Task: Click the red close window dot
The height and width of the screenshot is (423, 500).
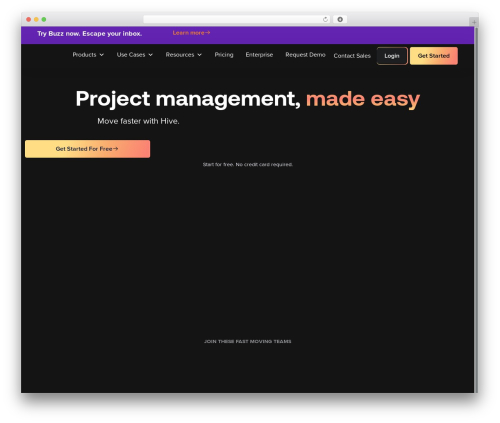Action: [x=29, y=19]
